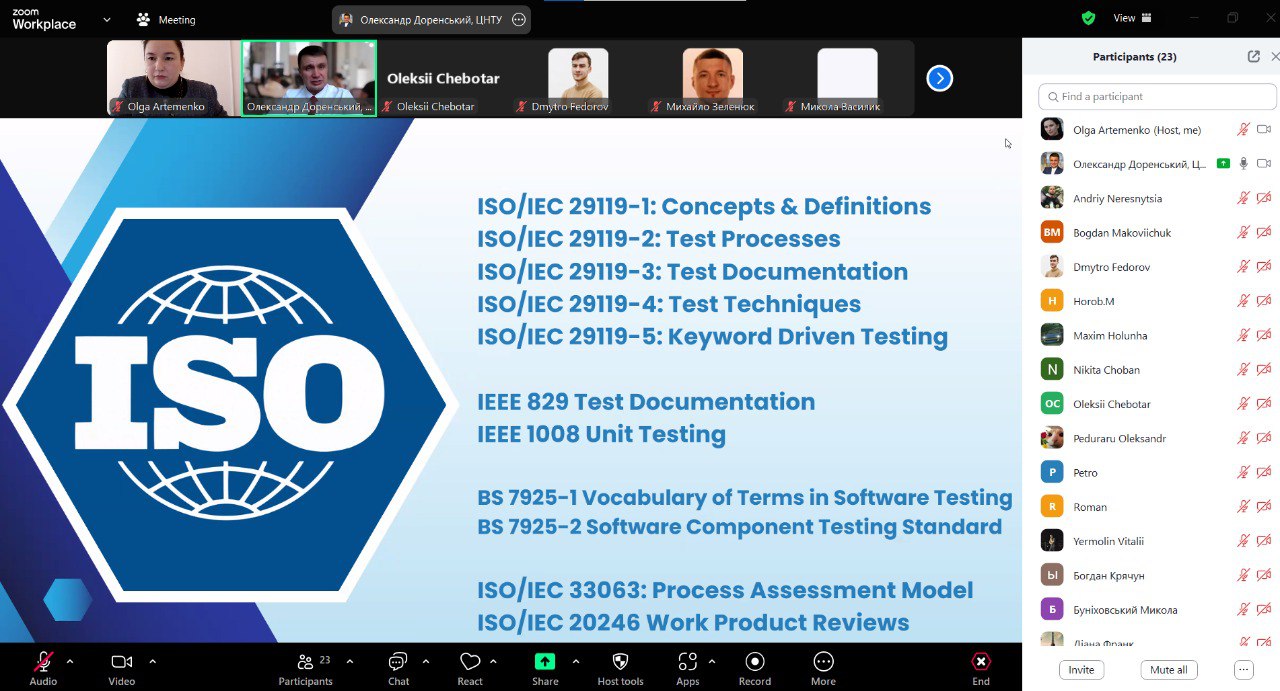Select Dmytro Fedorov's video tile

pyautogui.click(x=578, y=78)
